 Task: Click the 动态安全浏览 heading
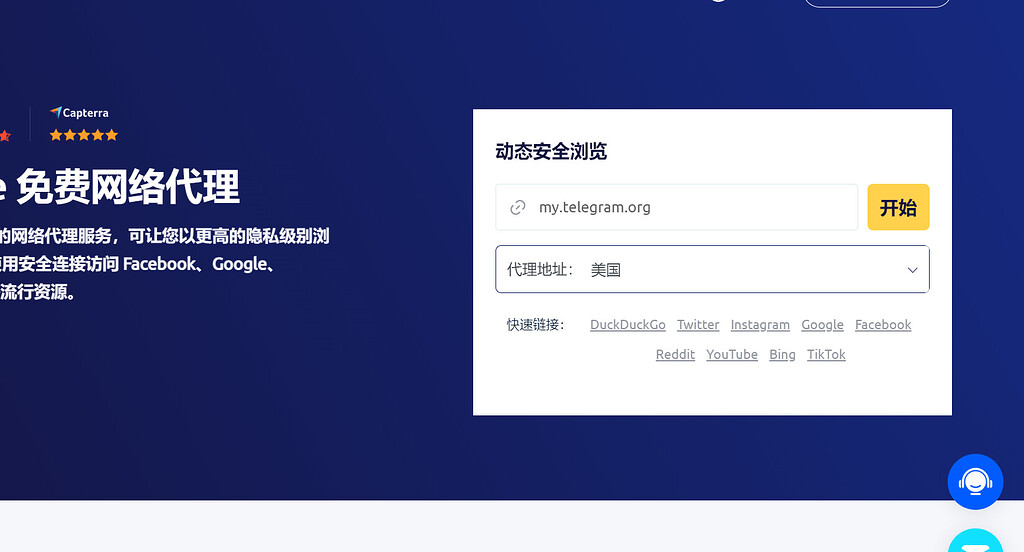tap(551, 152)
